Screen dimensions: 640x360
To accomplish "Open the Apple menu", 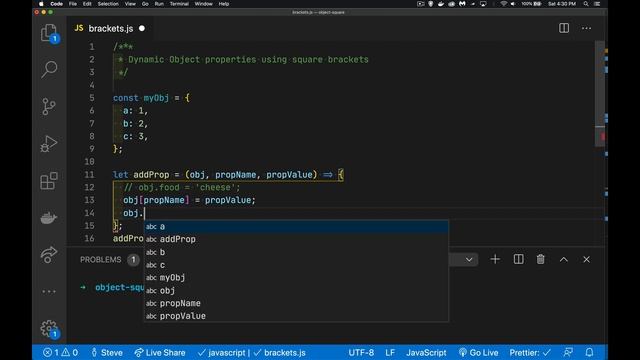I will coord(41,4).
